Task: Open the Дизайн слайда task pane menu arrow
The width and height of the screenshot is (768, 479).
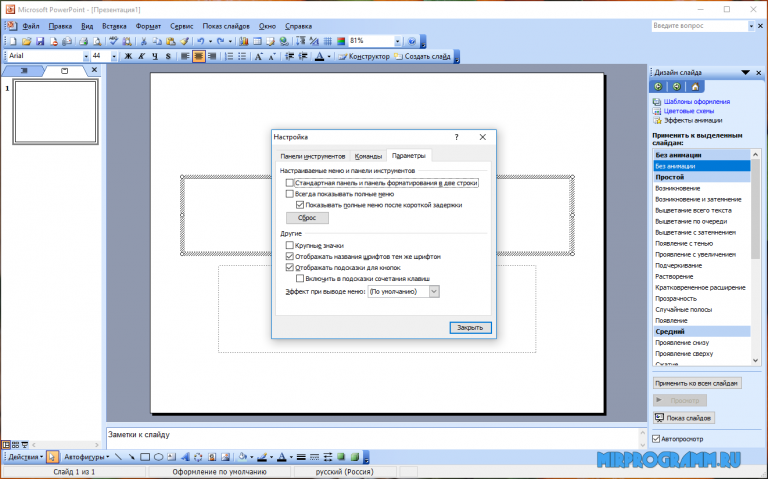Action: coord(745,72)
